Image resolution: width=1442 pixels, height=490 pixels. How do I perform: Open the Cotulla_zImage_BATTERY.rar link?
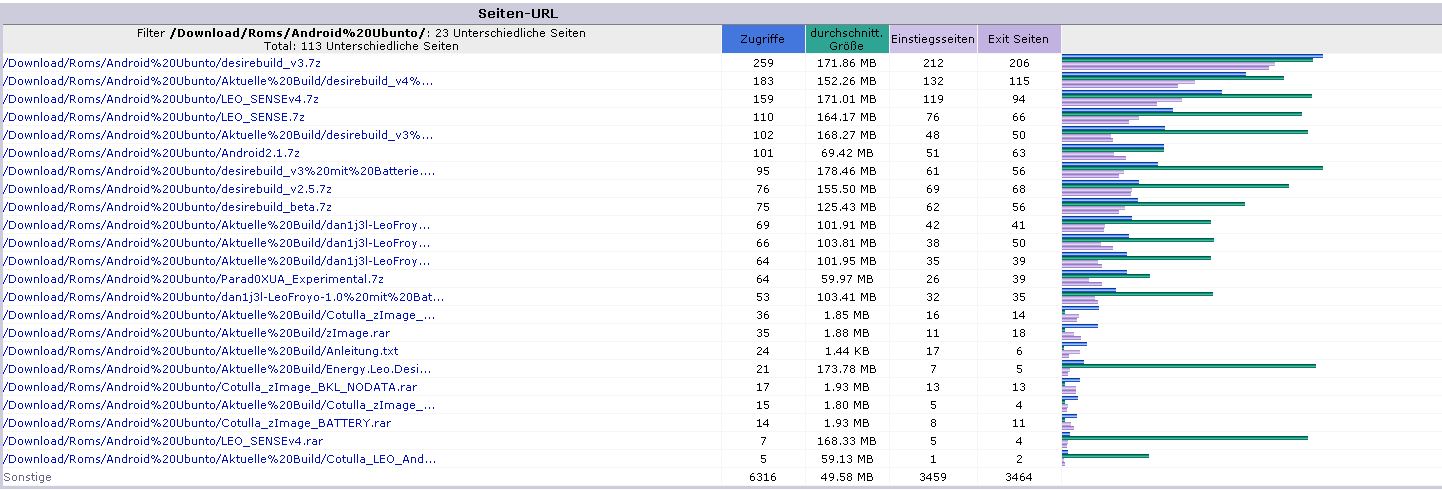click(197, 423)
